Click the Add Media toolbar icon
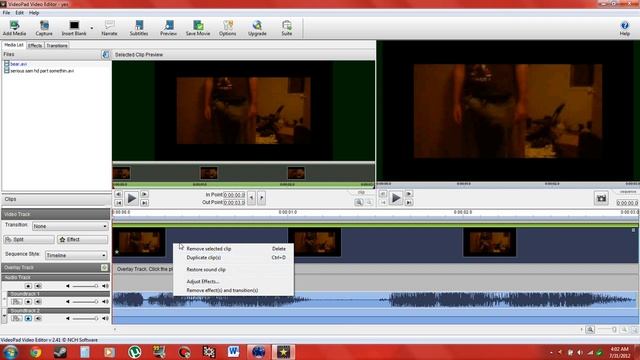The width and height of the screenshot is (640, 360). (14, 28)
